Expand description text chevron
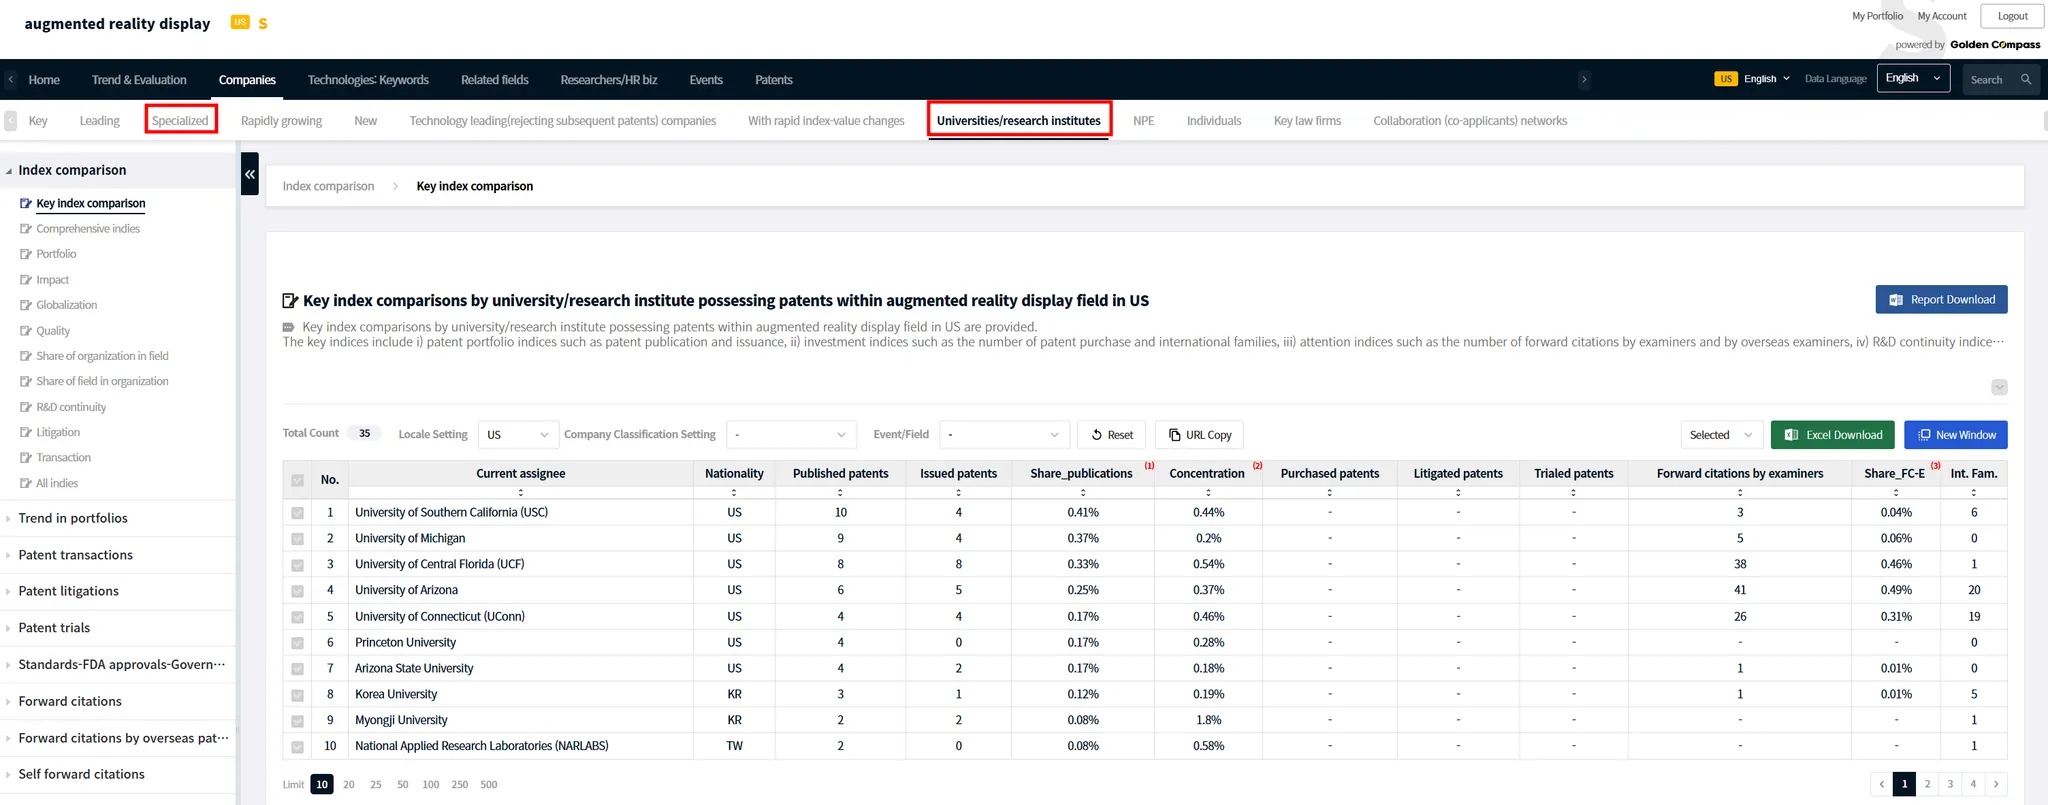Viewport: 2048px width, 805px height. pos(1999,387)
